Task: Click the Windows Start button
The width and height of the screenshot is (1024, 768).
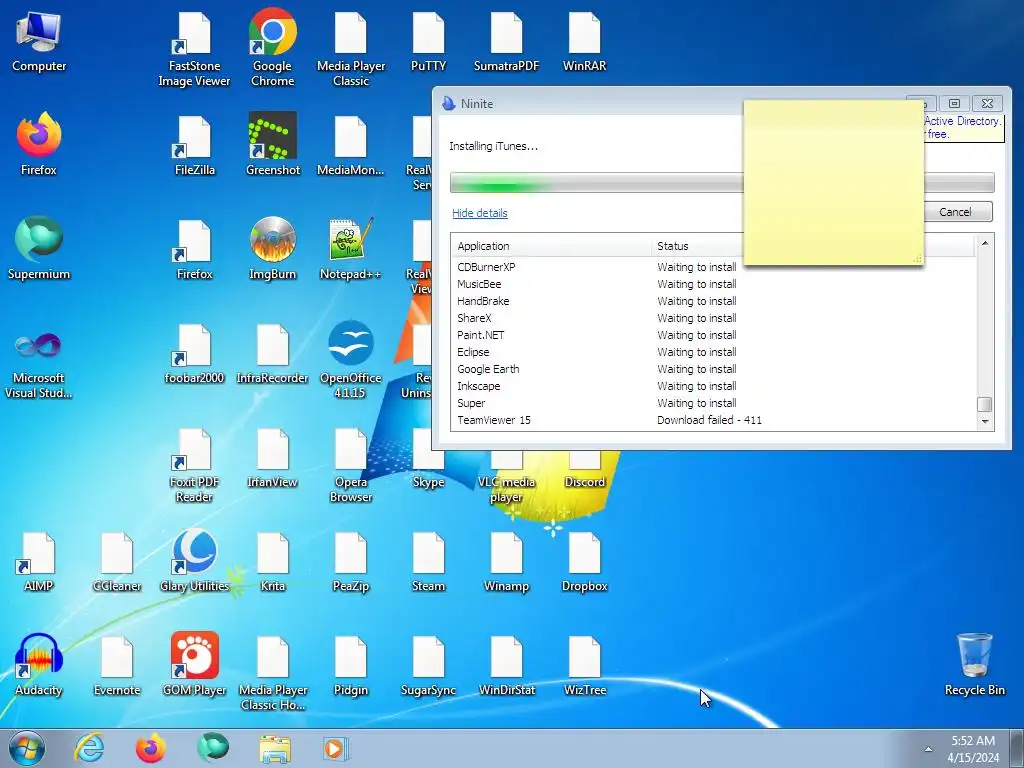Action: [27, 748]
